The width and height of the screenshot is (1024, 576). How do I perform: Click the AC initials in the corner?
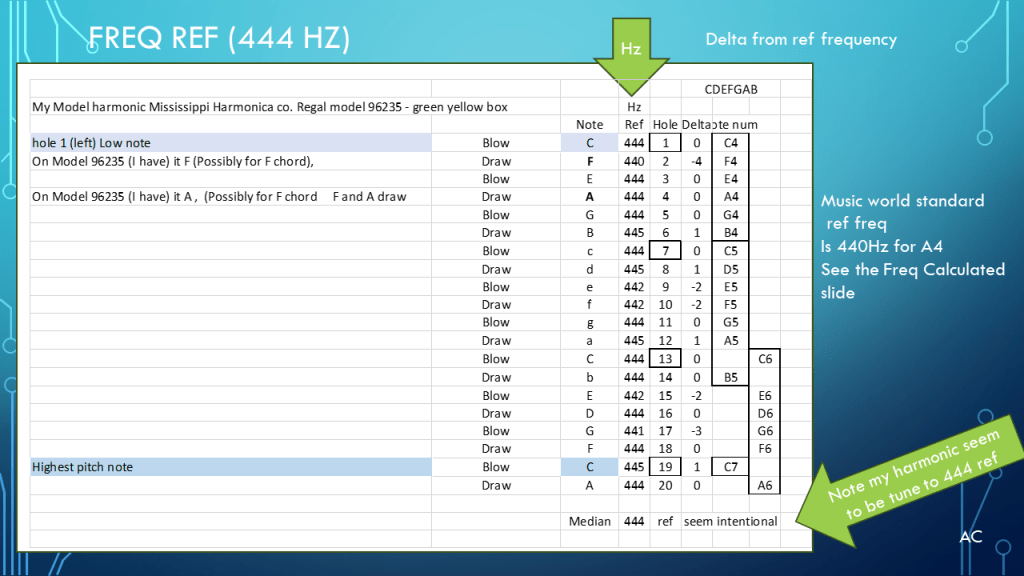pyautogui.click(x=970, y=537)
